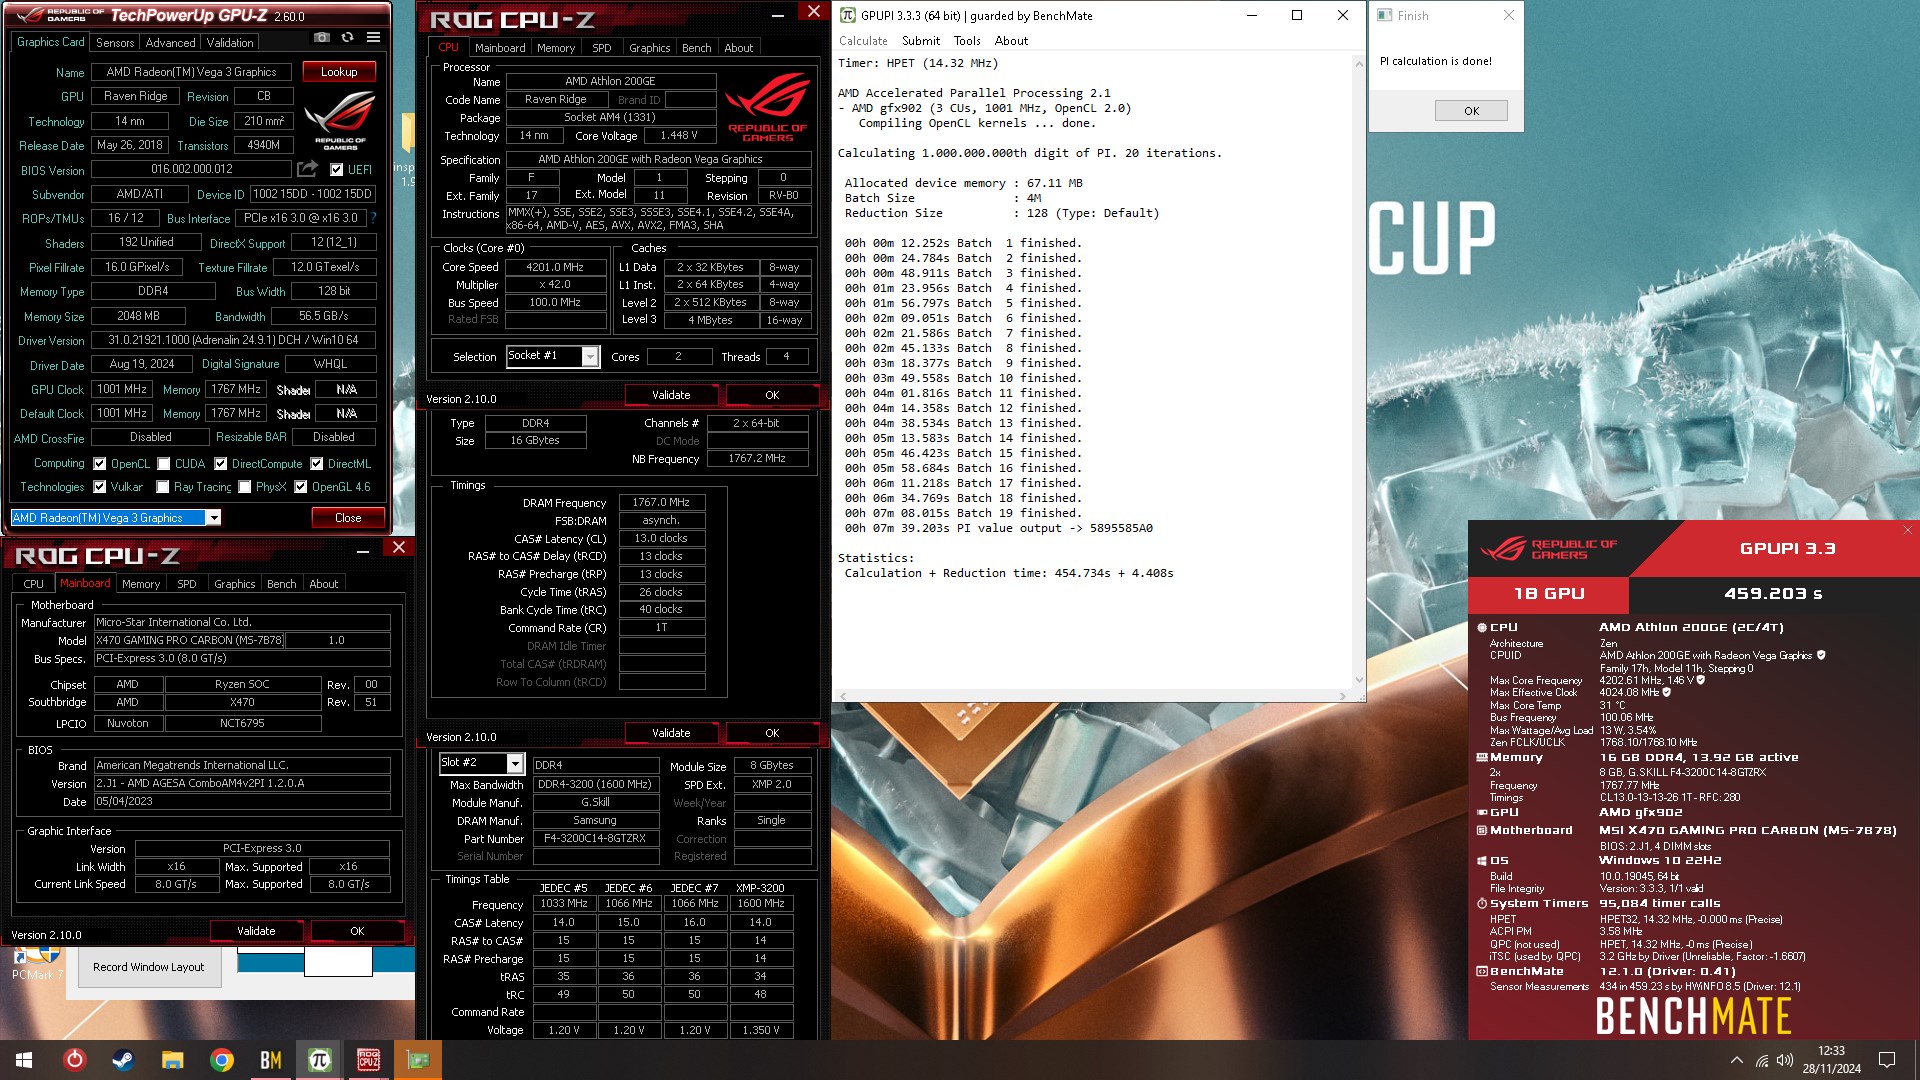Screen dimensions: 1920x1080
Task: Switch to ROG CPU-Z via taskbar icon
Action: (x=368, y=1060)
